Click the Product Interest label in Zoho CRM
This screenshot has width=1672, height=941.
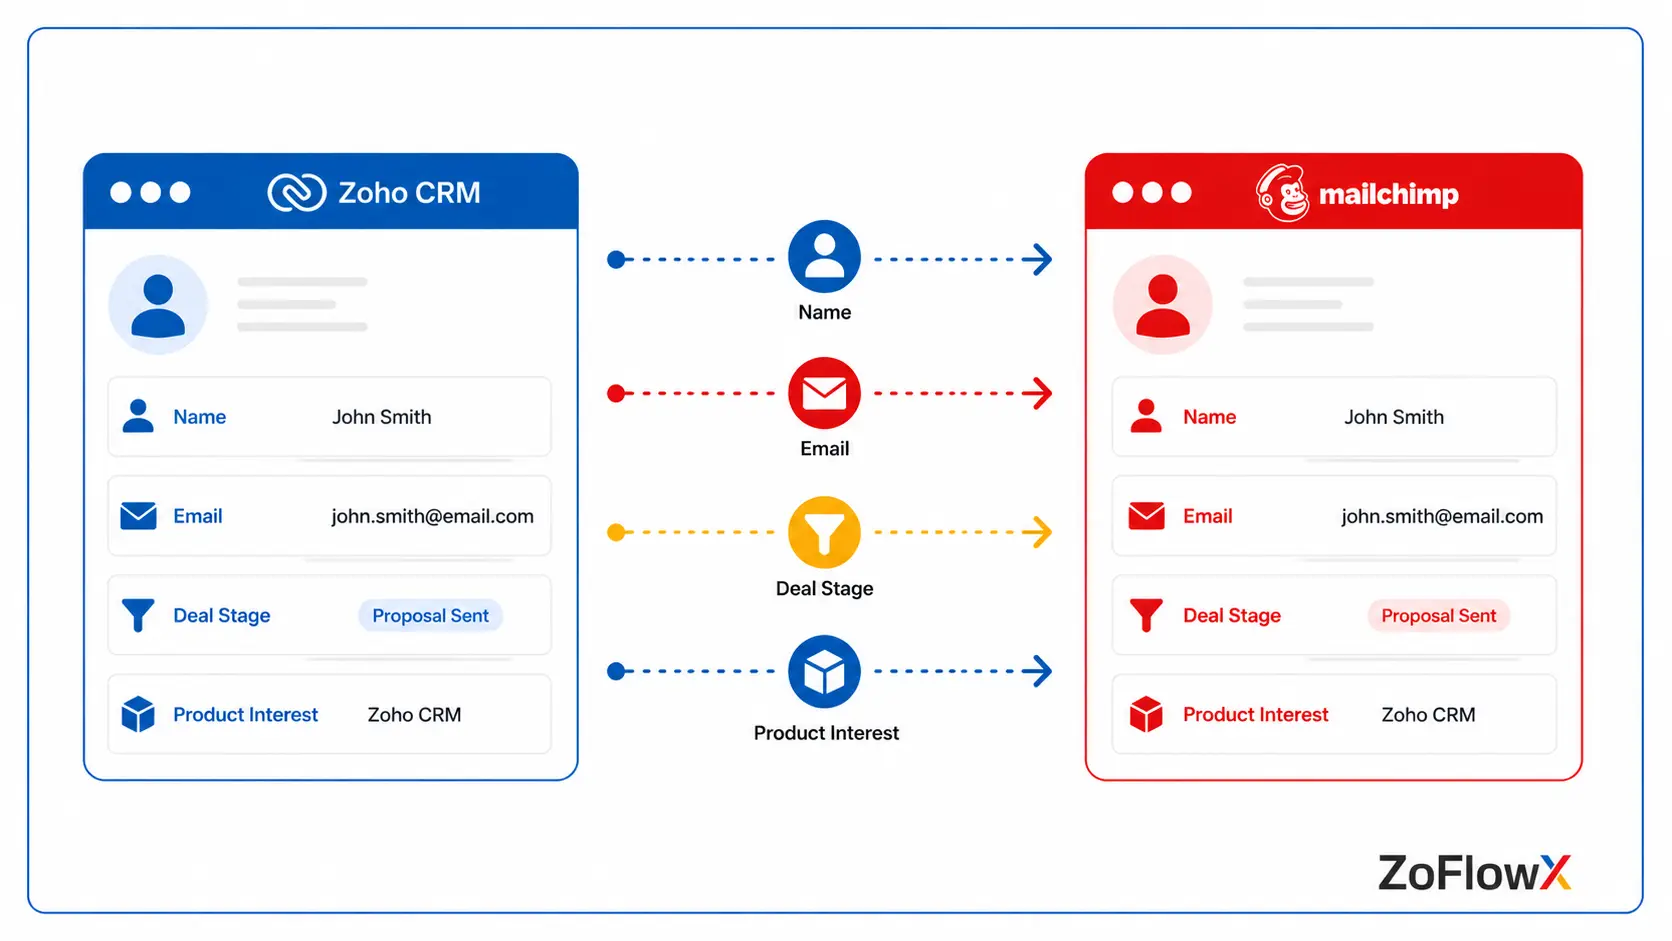coord(246,714)
